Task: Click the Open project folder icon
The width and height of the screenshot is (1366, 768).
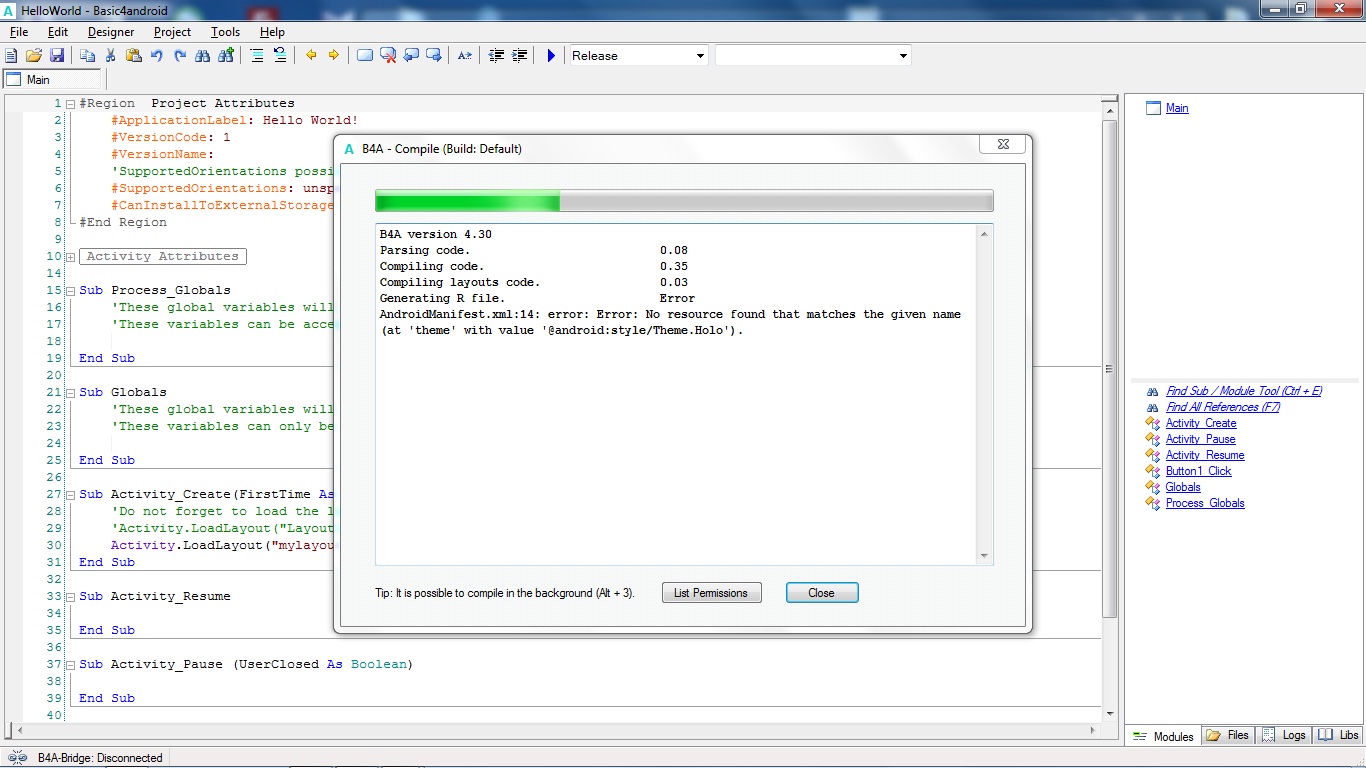Action: point(34,56)
